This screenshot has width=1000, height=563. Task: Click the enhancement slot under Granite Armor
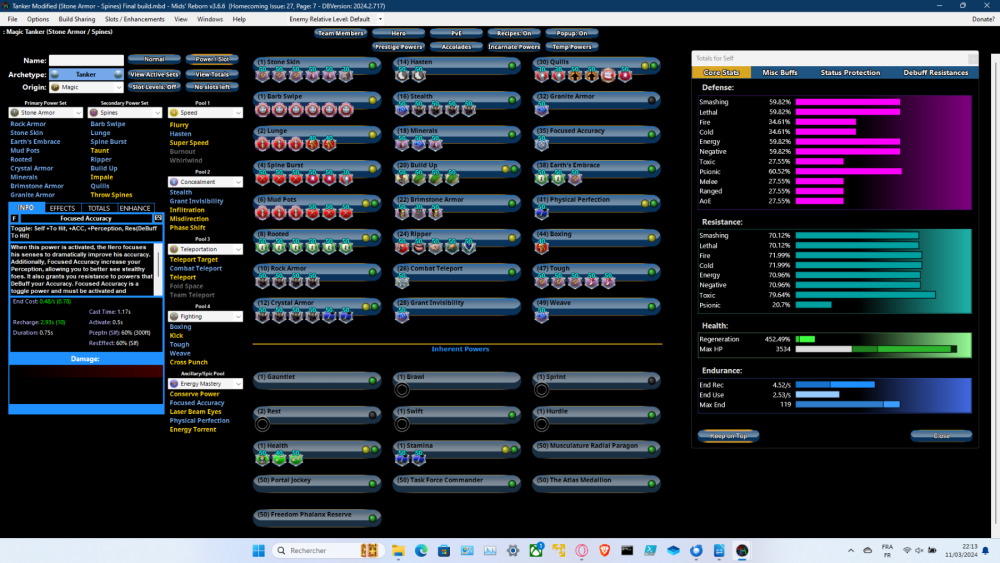(x=542, y=109)
